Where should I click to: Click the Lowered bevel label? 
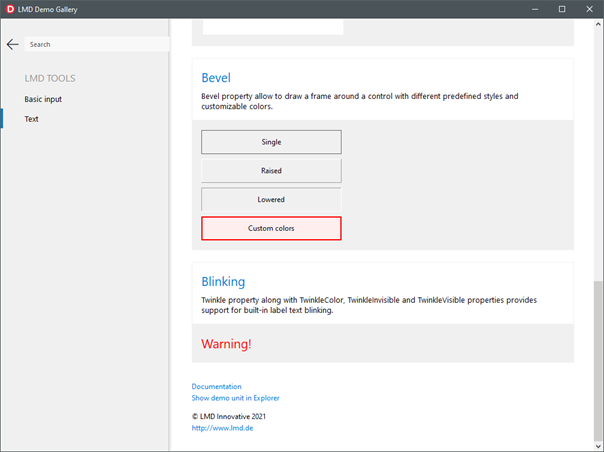tap(271, 200)
